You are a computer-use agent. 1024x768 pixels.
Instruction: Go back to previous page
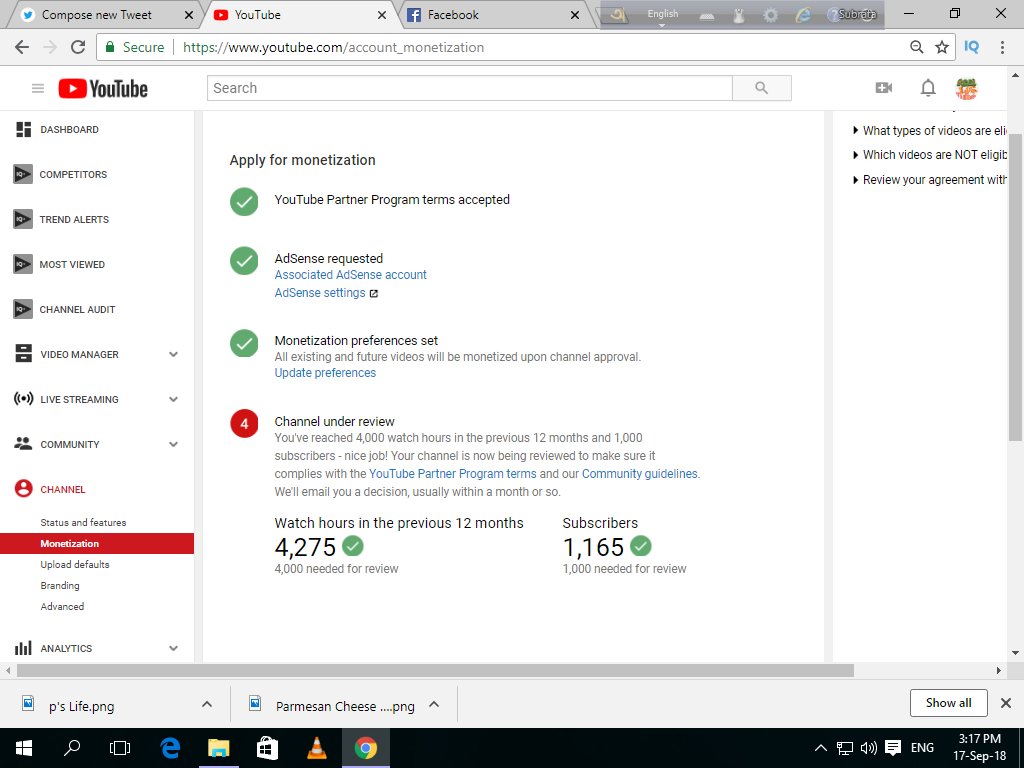pyautogui.click(x=22, y=47)
